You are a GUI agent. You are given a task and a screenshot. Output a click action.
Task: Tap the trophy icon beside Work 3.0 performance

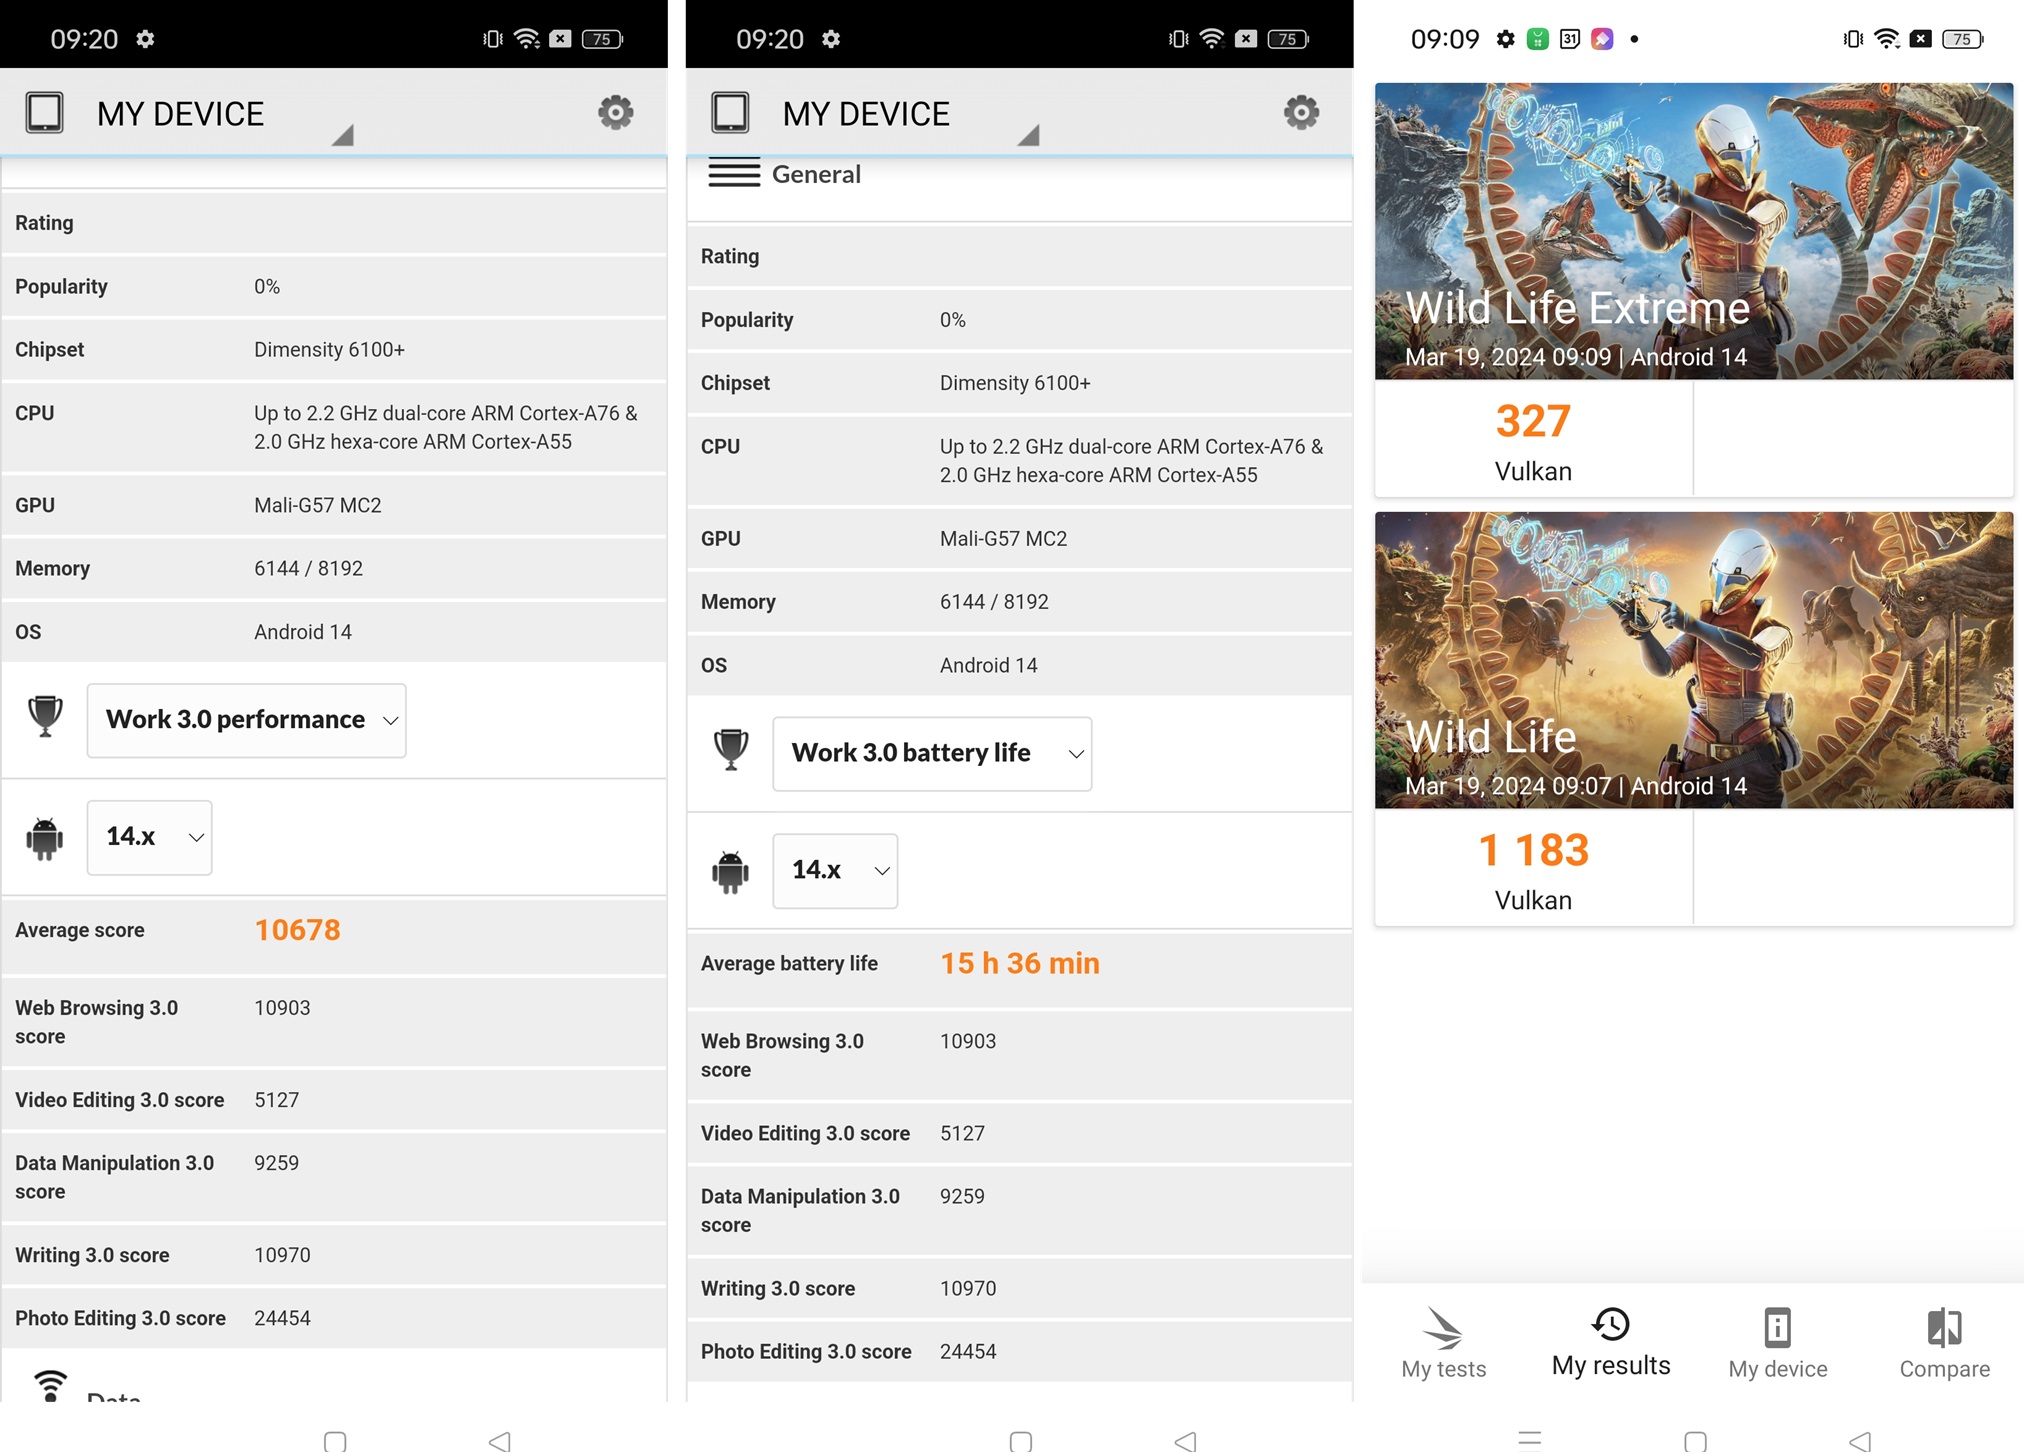tap(44, 718)
